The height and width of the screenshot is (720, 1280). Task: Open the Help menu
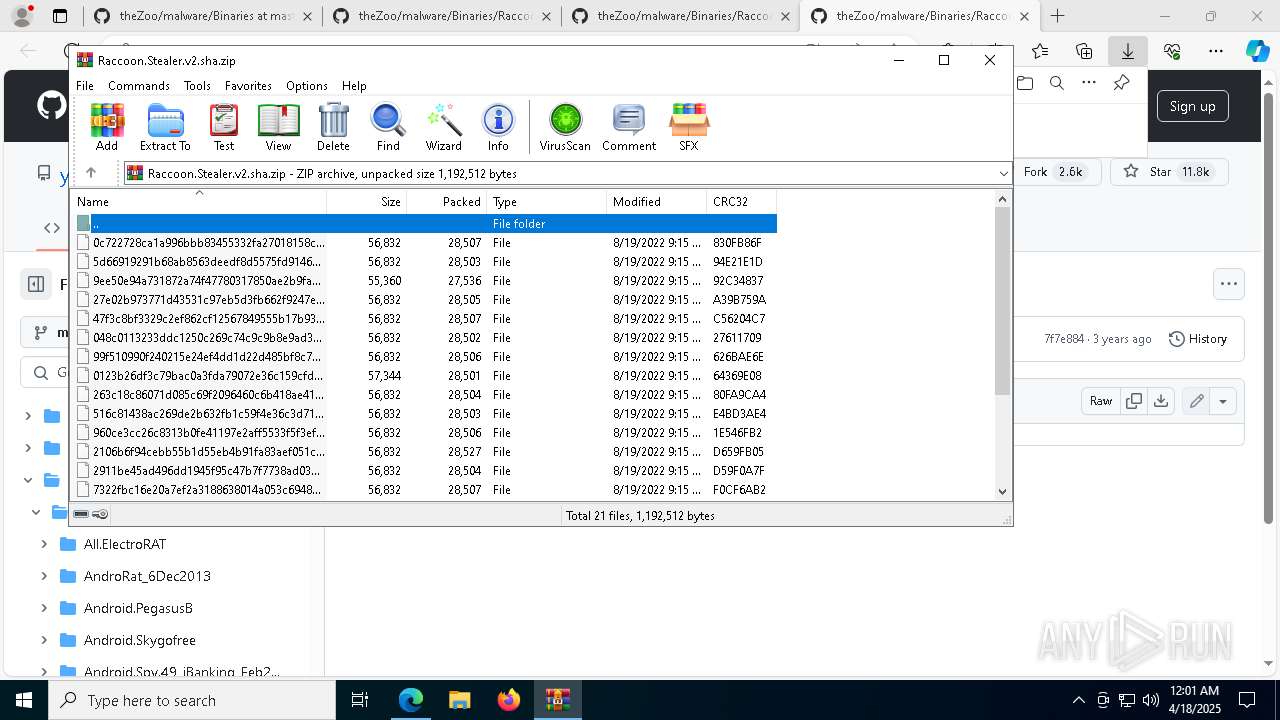click(354, 86)
